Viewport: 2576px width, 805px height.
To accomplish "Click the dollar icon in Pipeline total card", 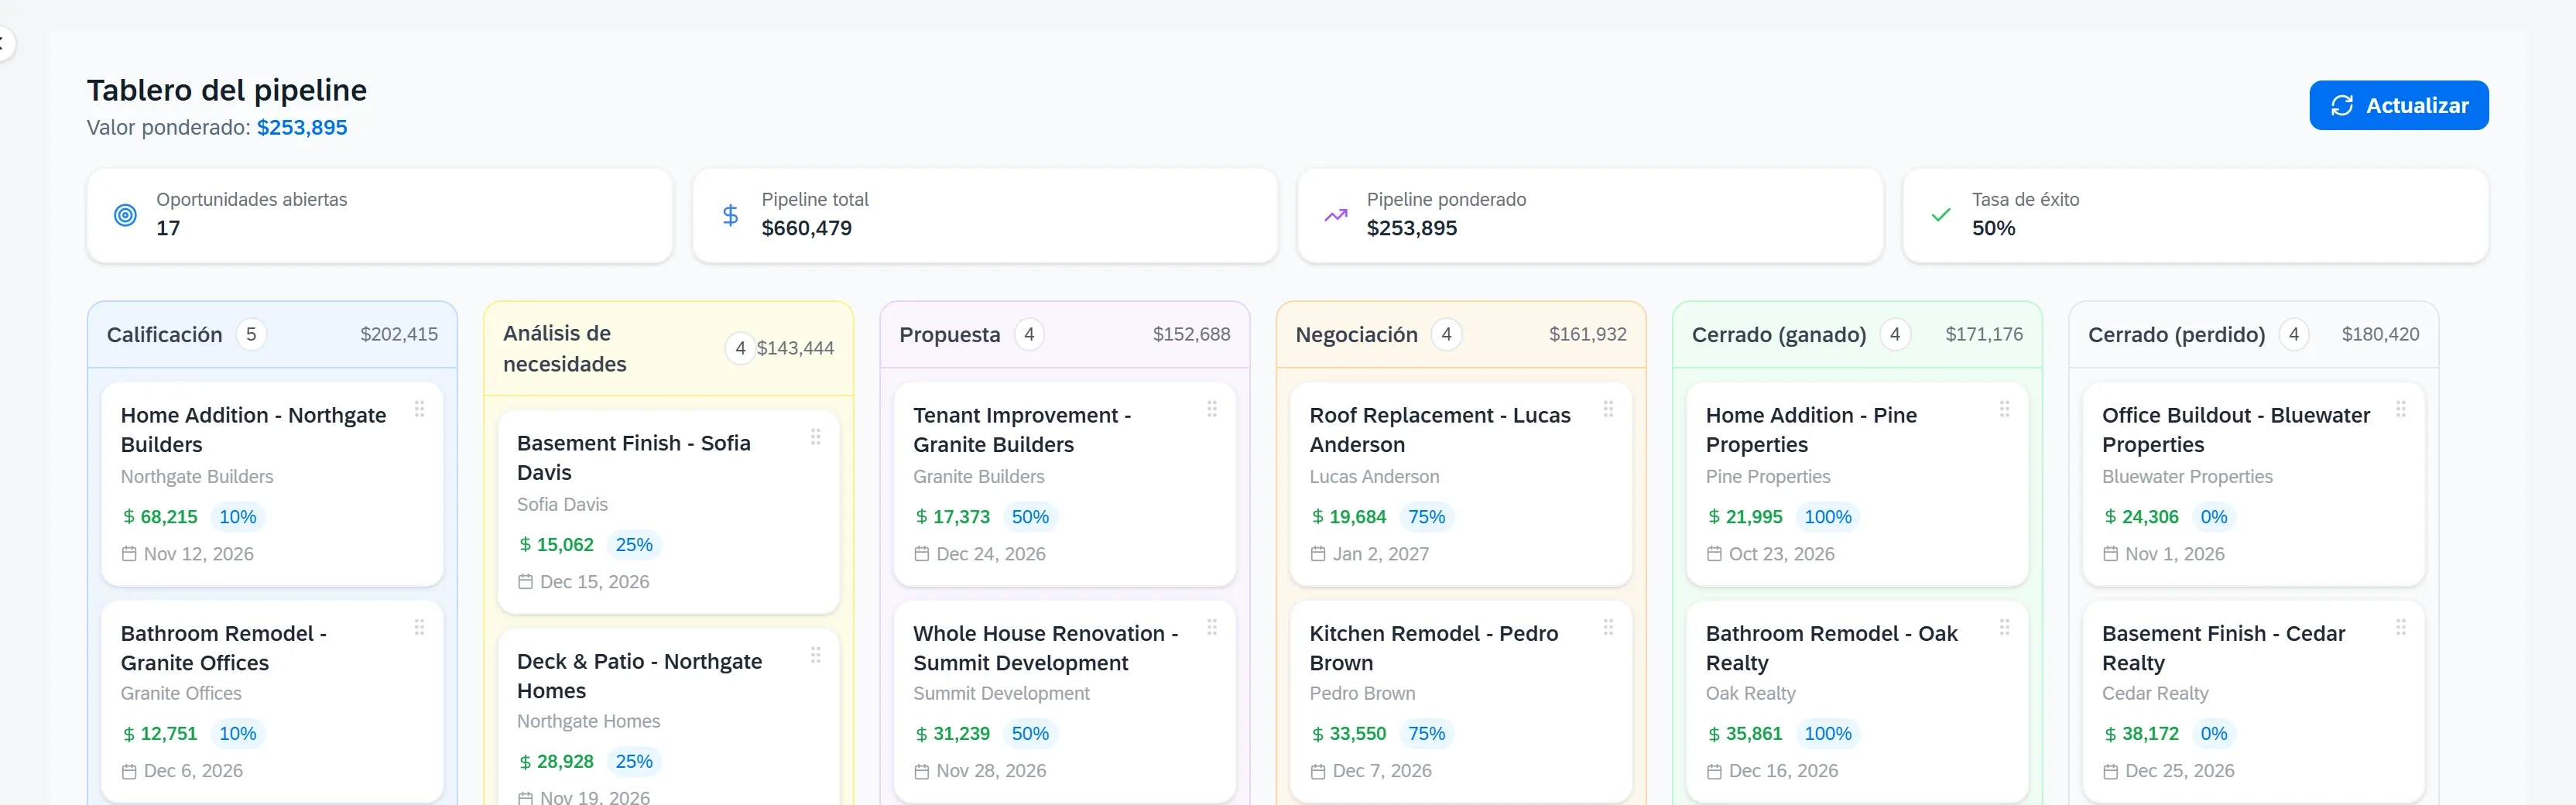I will (x=730, y=215).
